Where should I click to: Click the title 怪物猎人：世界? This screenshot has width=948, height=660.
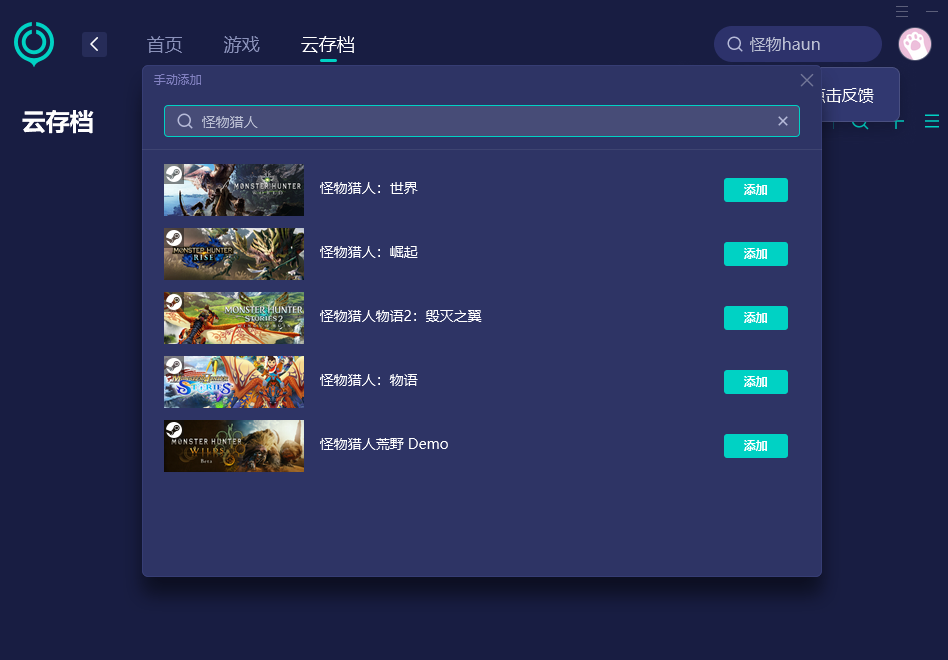tap(369, 188)
